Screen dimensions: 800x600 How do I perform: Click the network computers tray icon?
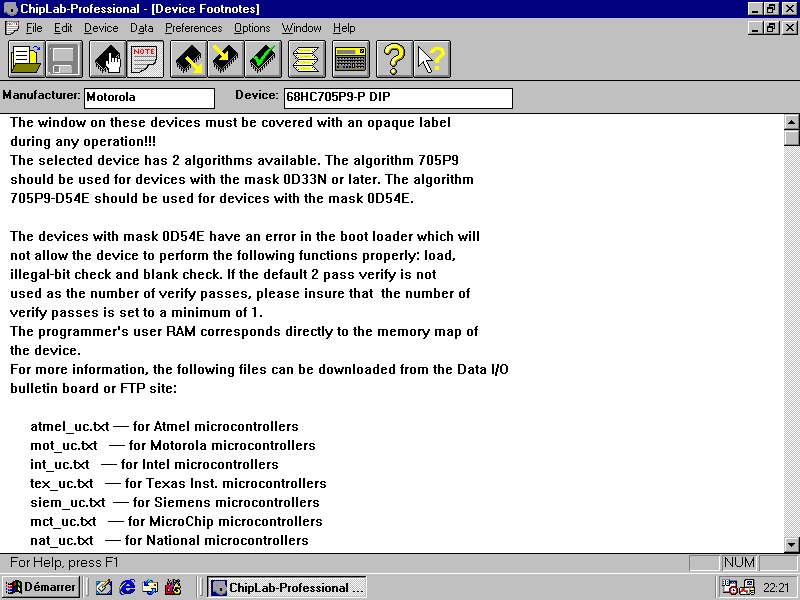747,587
